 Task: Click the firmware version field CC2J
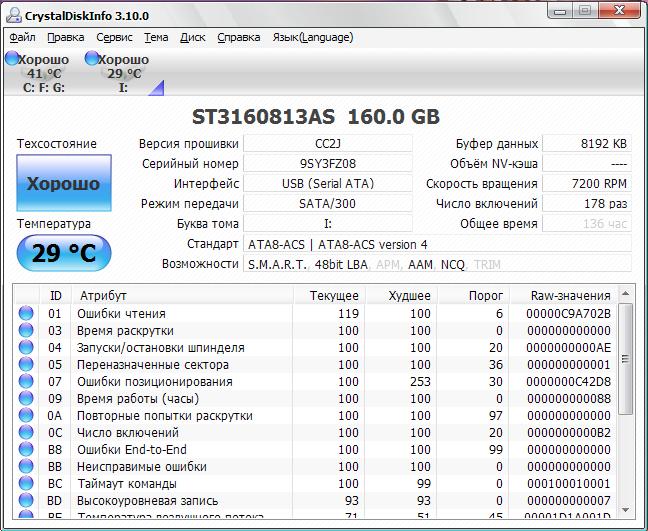point(328,143)
